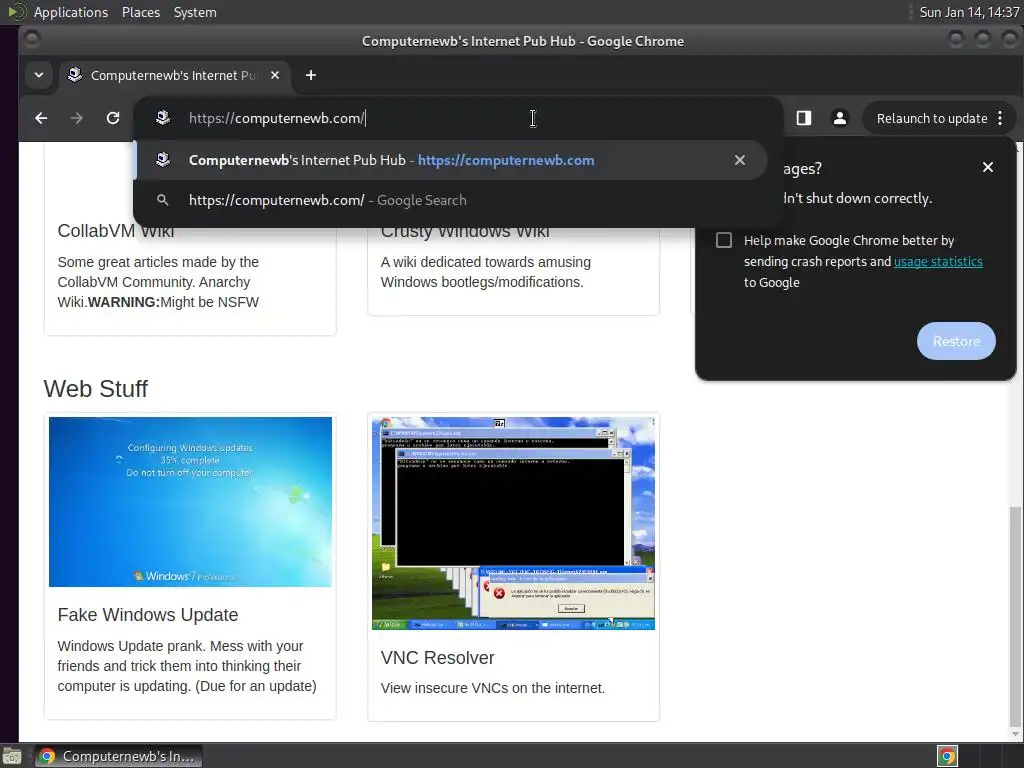Image resolution: width=1024 pixels, height=768 pixels.
Task: Click the site icon in address bar
Action: click(x=163, y=118)
